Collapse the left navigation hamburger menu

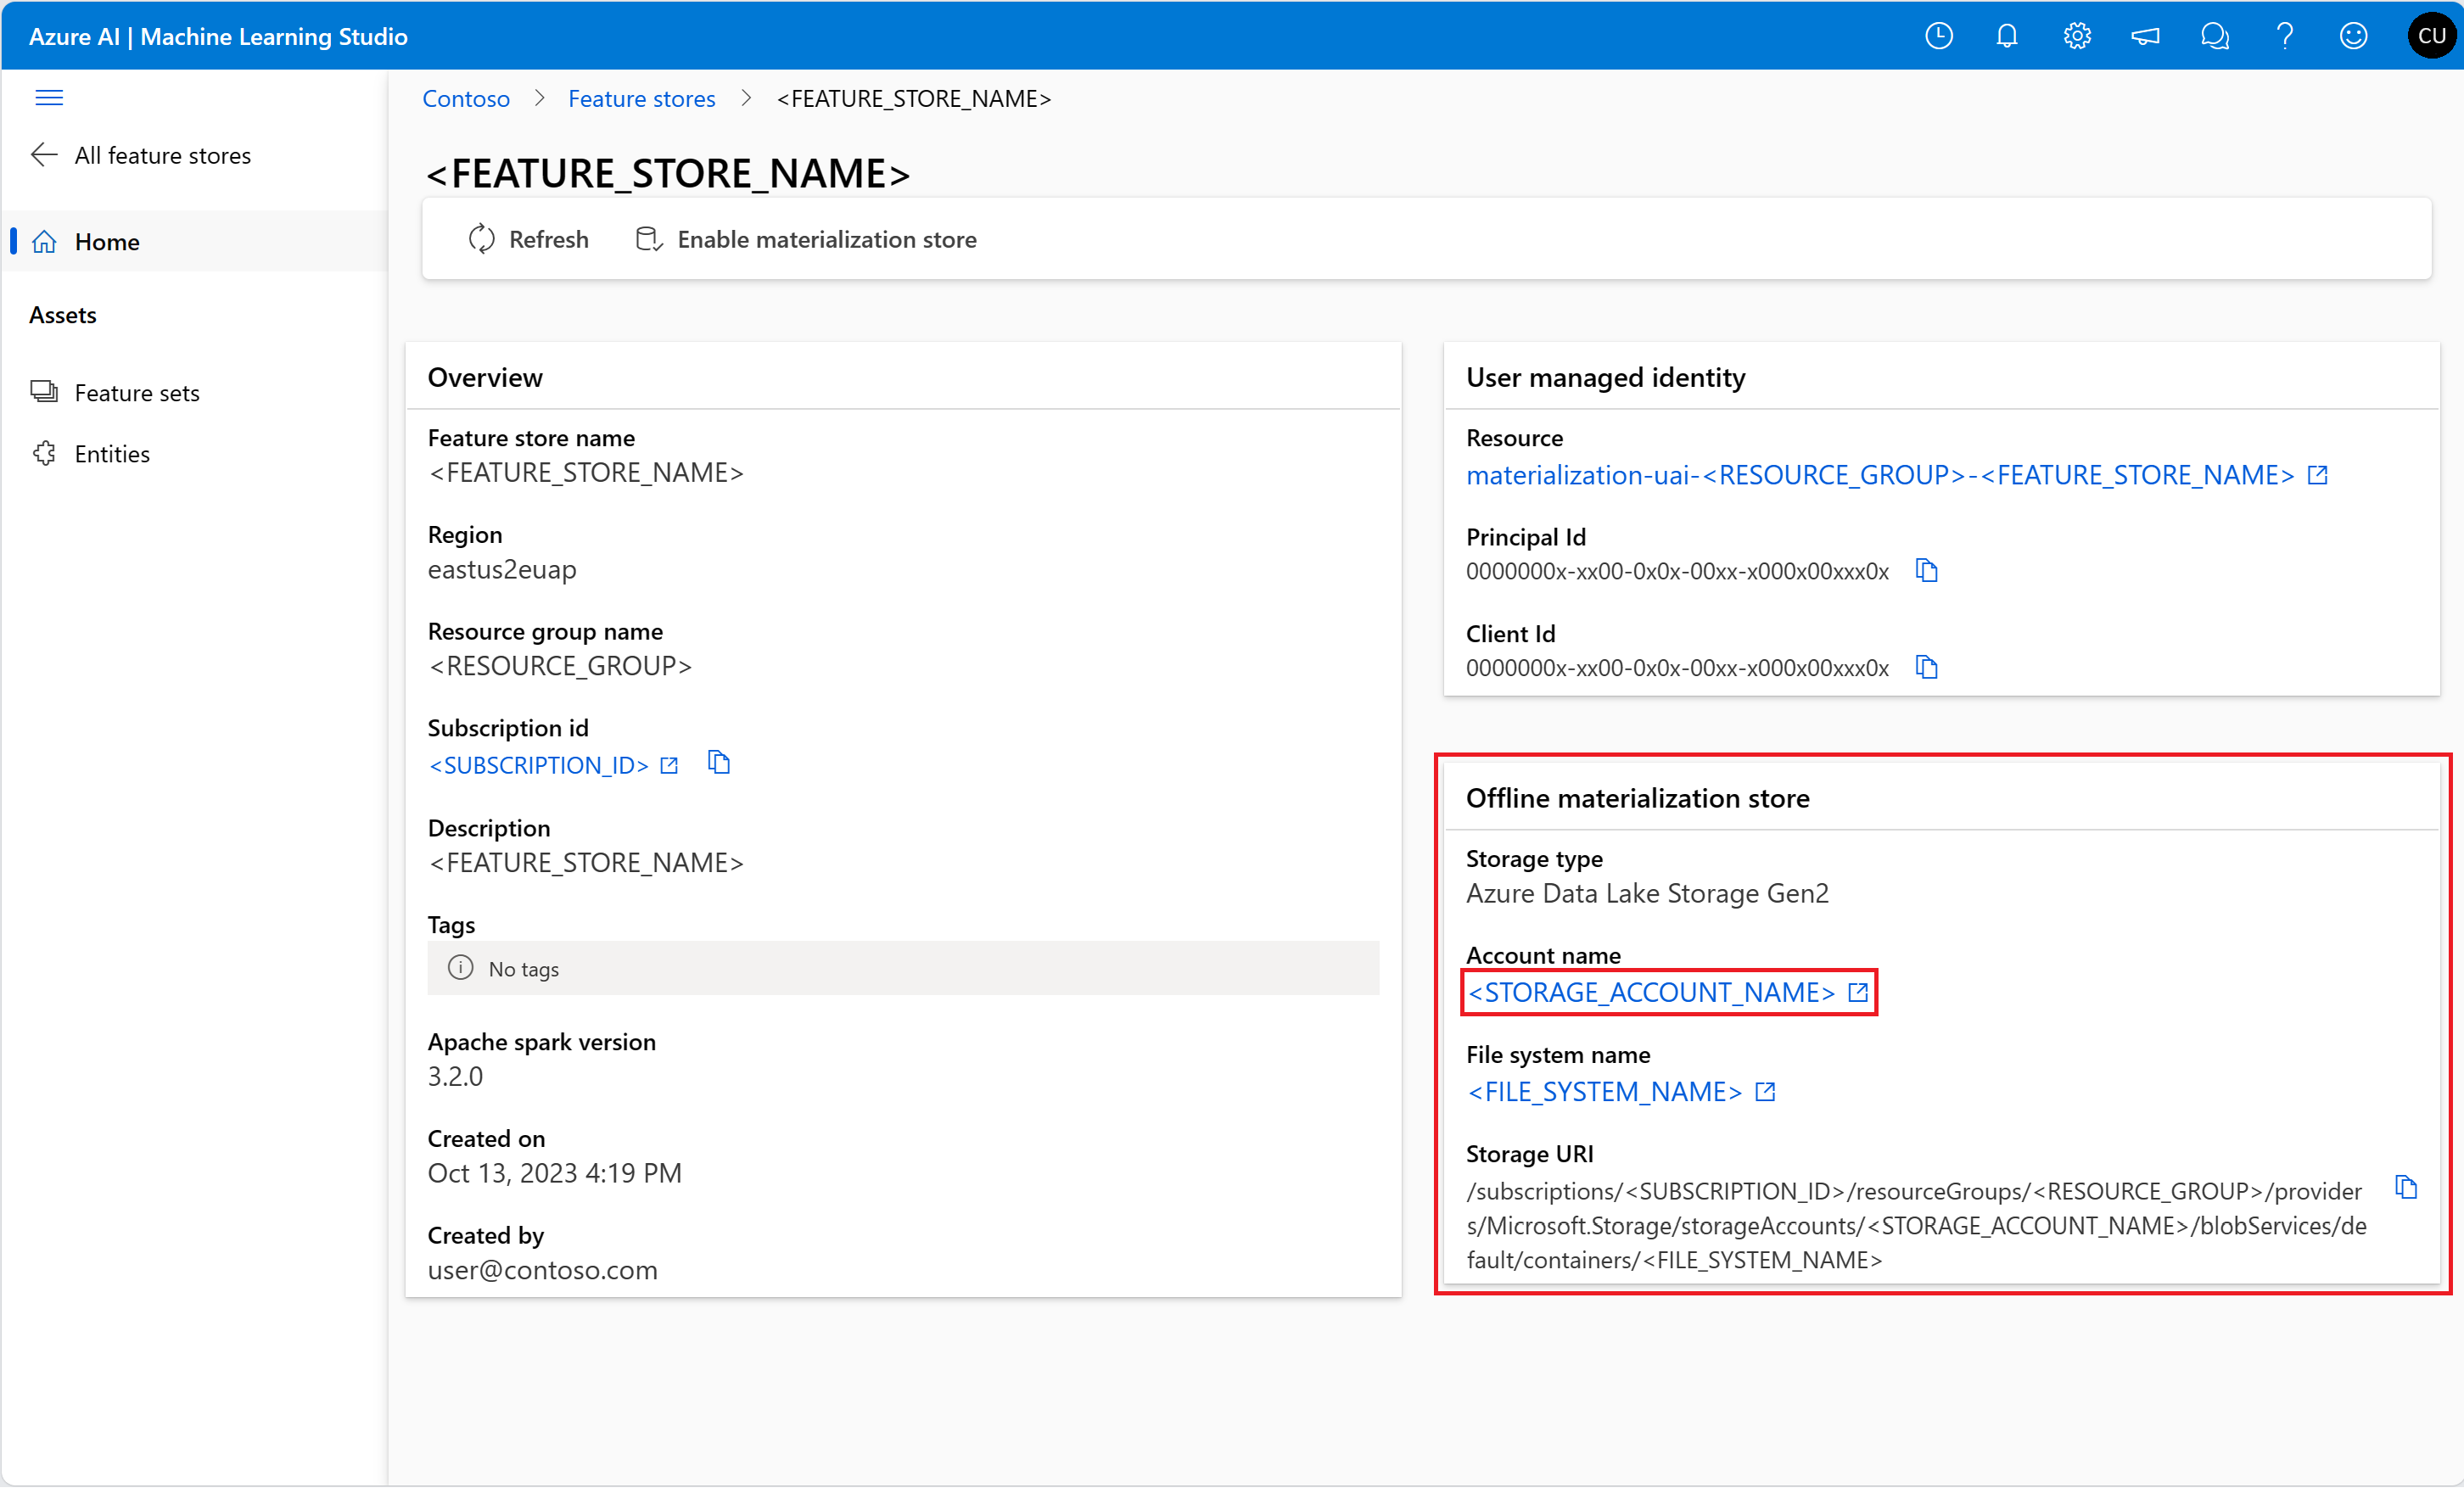pyautogui.click(x=49, y=98)
